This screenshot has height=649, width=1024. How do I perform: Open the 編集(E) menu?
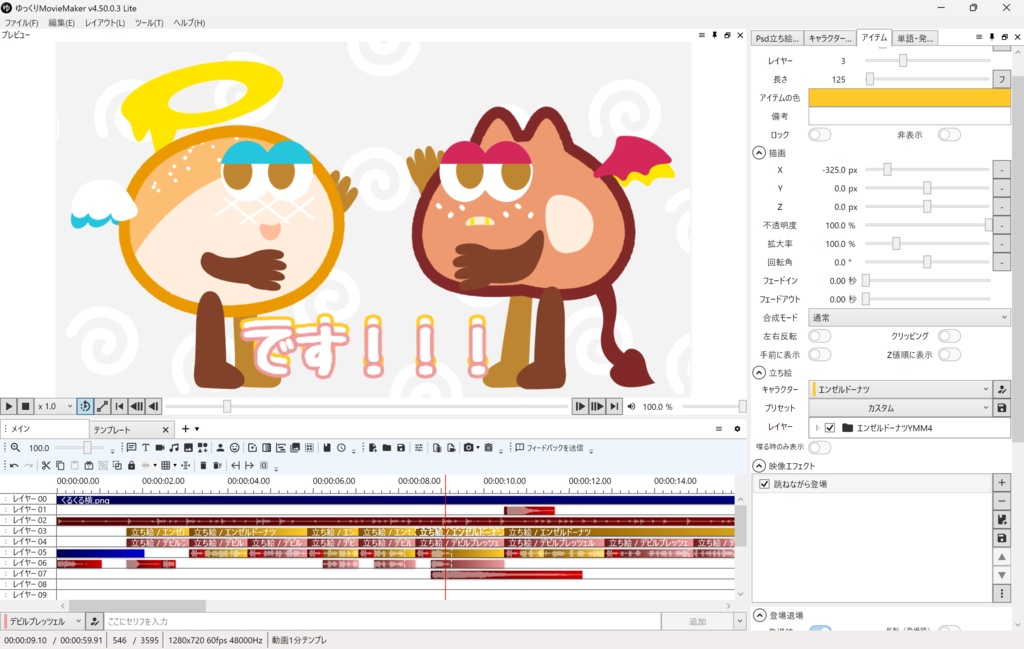coord(61,23)
